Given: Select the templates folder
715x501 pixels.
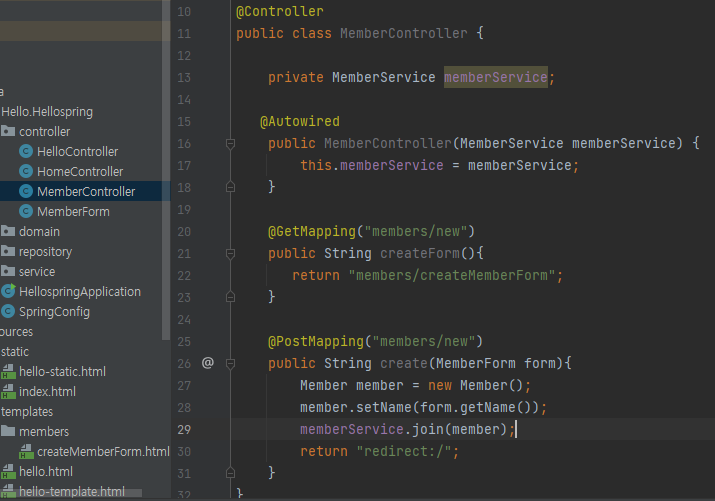Looking at the screenshot, I should 27,412.
